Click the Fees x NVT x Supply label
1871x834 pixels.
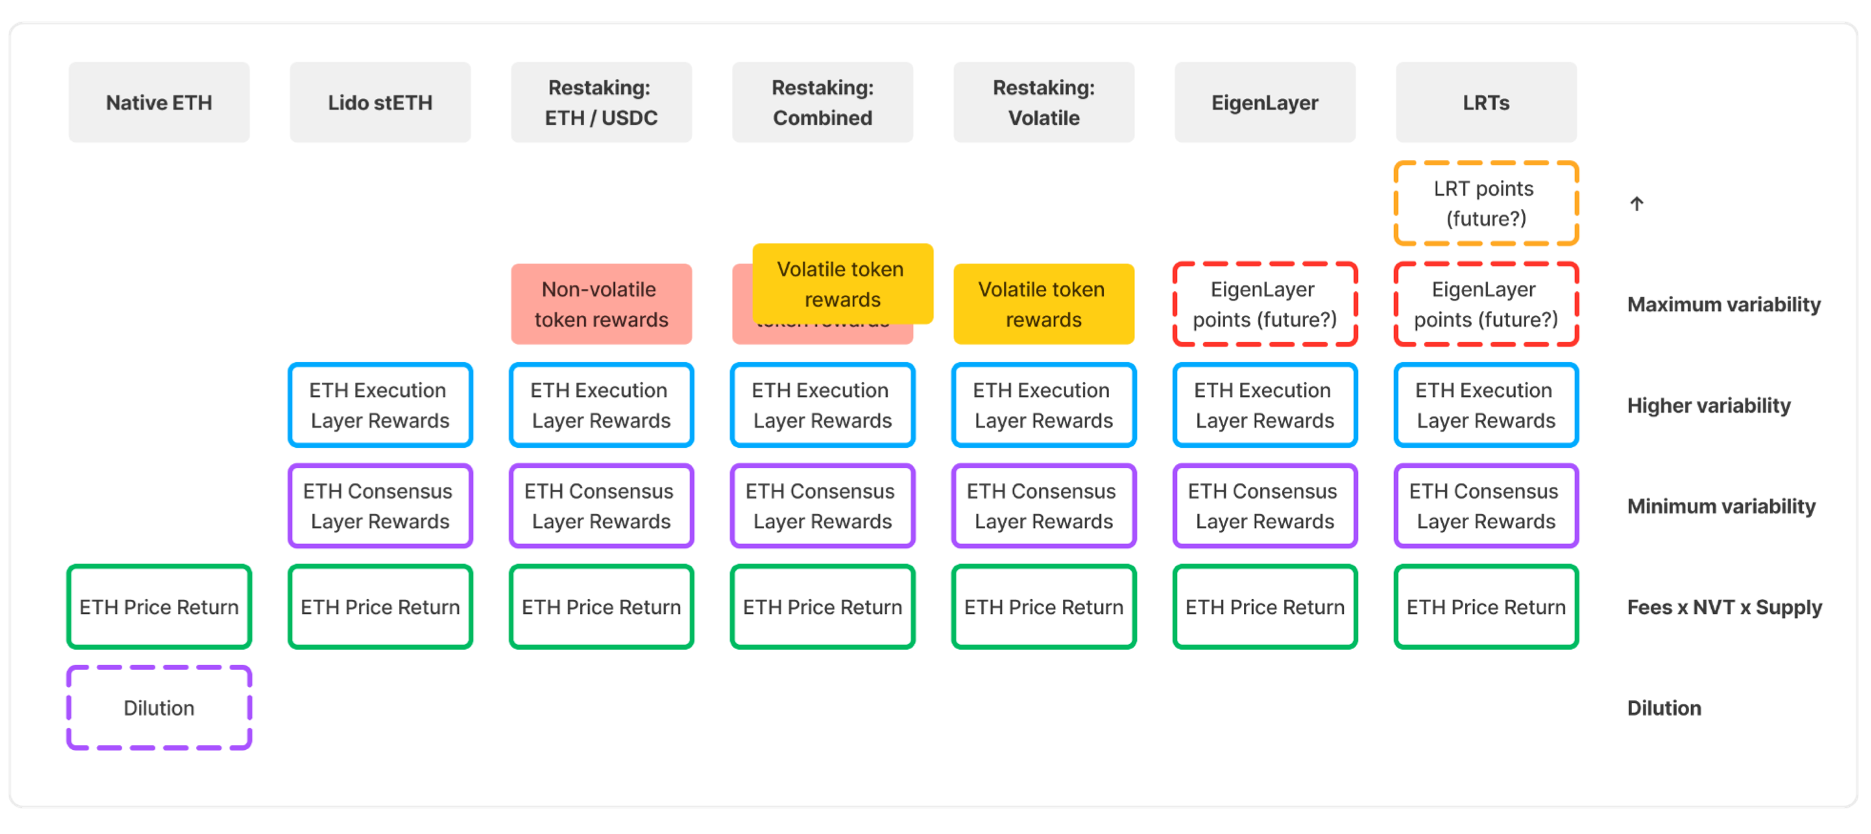[x=1725, y=607]
